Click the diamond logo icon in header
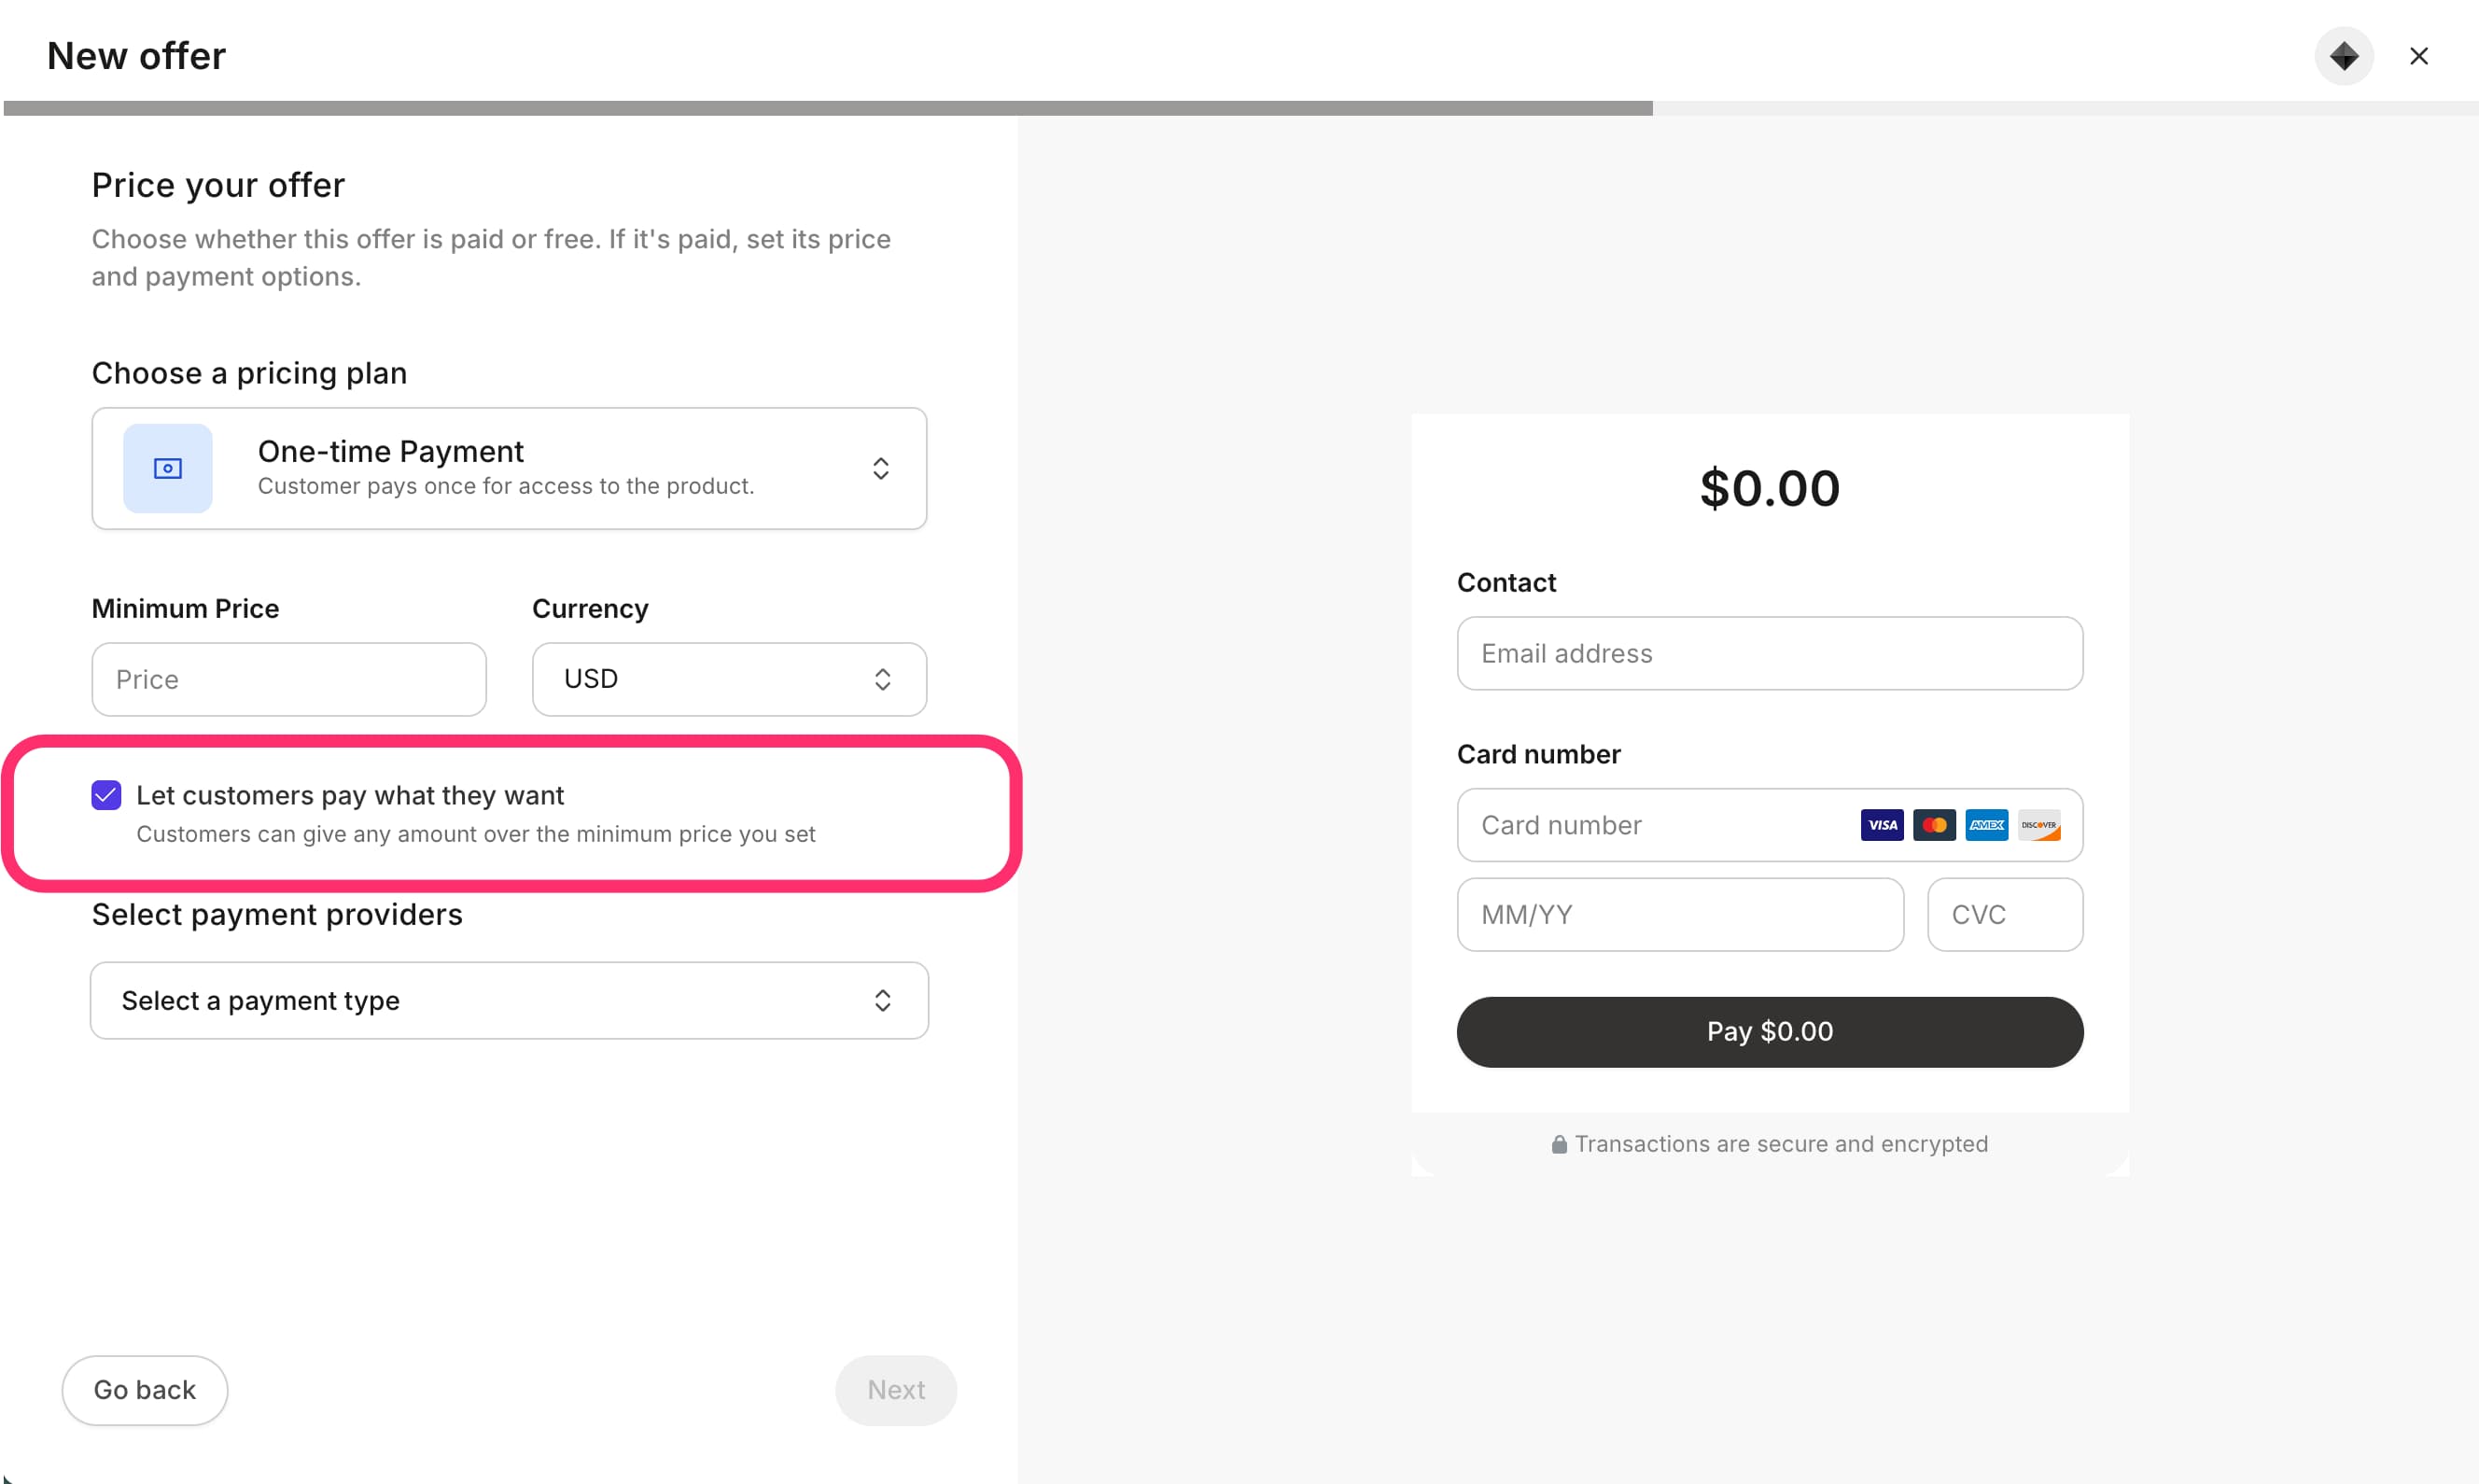This screenshot has height=1484, width=2479. (x=2343, y=56)
